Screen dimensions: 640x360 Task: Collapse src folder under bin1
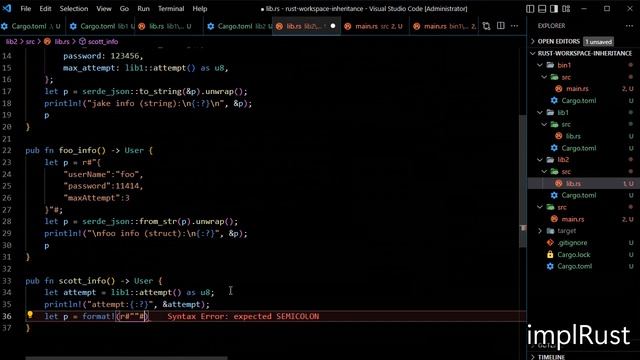coord(566,77)
